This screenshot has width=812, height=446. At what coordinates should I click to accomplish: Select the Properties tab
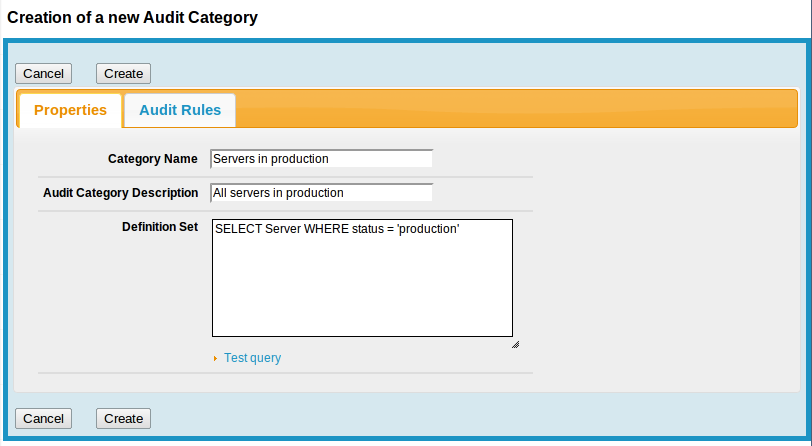70,110
